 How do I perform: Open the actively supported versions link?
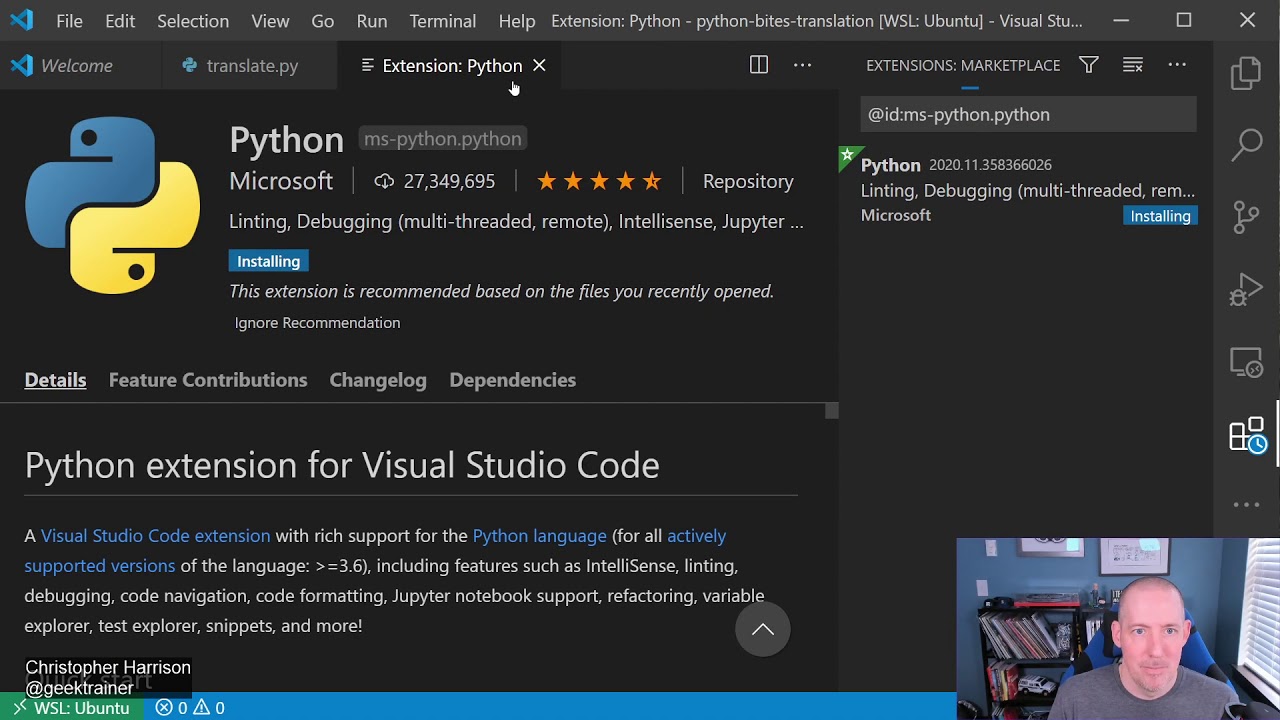375,551
